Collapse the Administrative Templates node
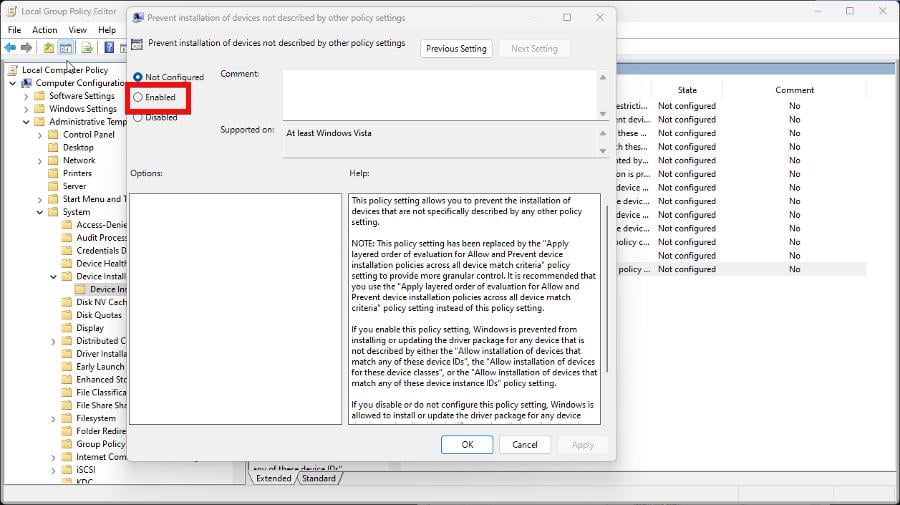 click(26, 122)
